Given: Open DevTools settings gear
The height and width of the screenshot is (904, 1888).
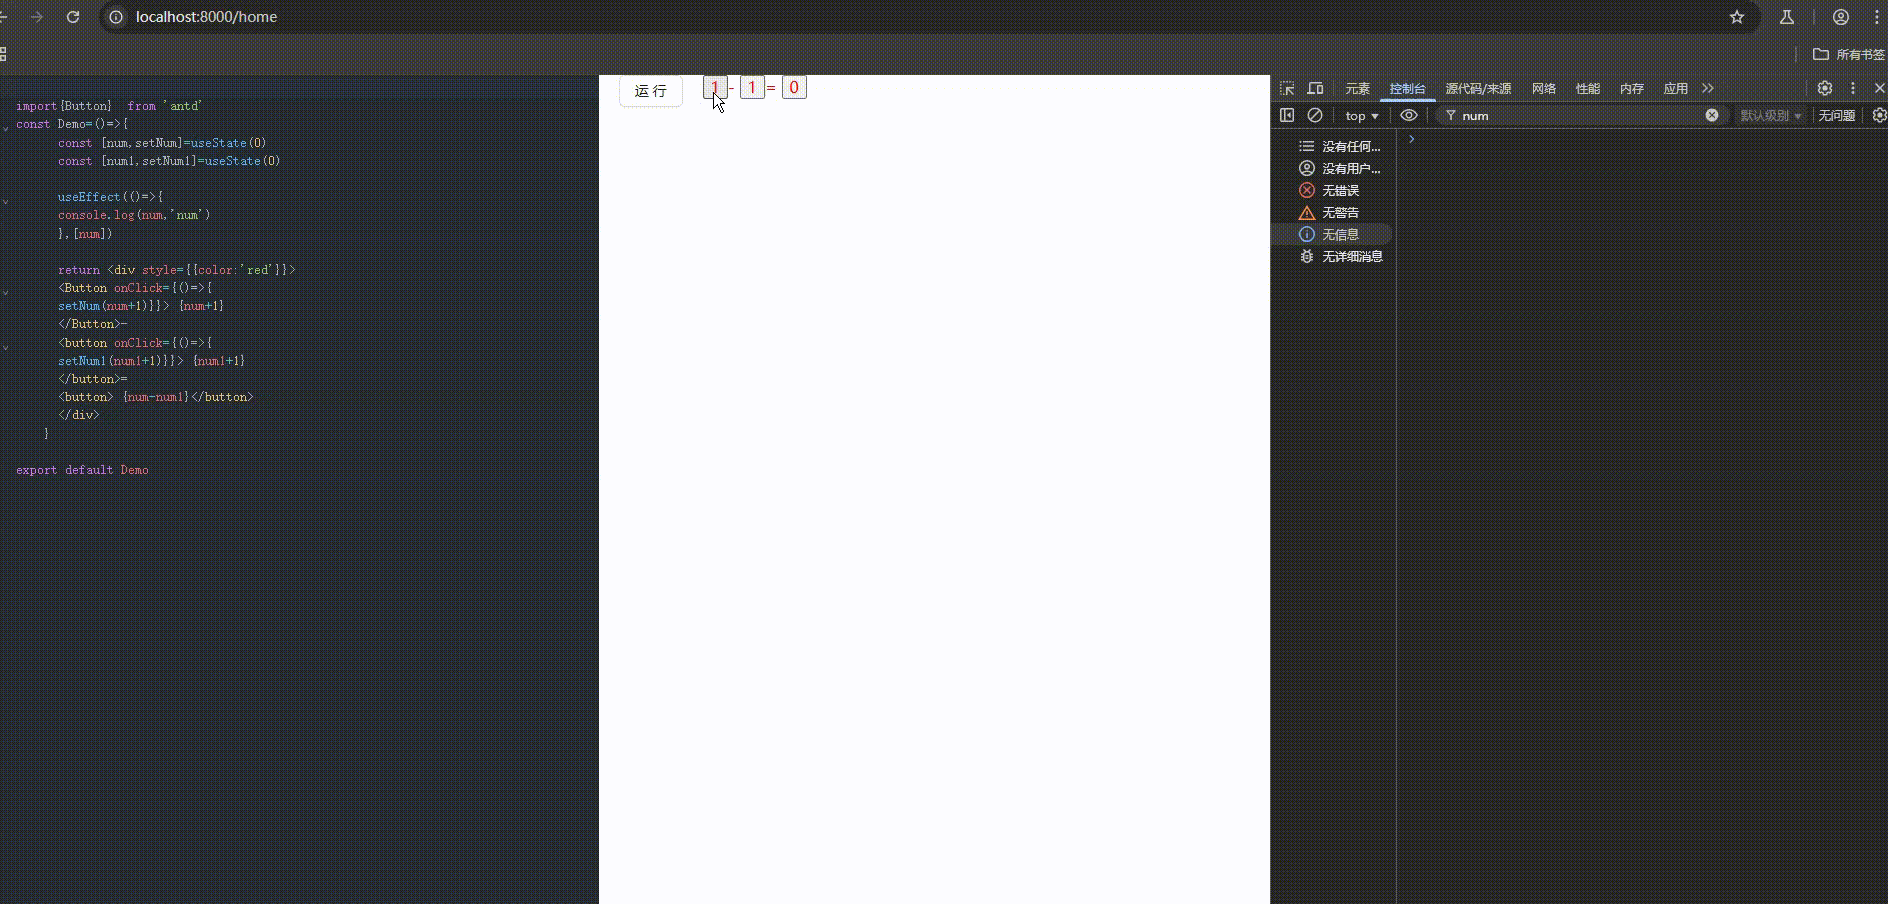Looking at the screenshot, I should coord(1824,88).
